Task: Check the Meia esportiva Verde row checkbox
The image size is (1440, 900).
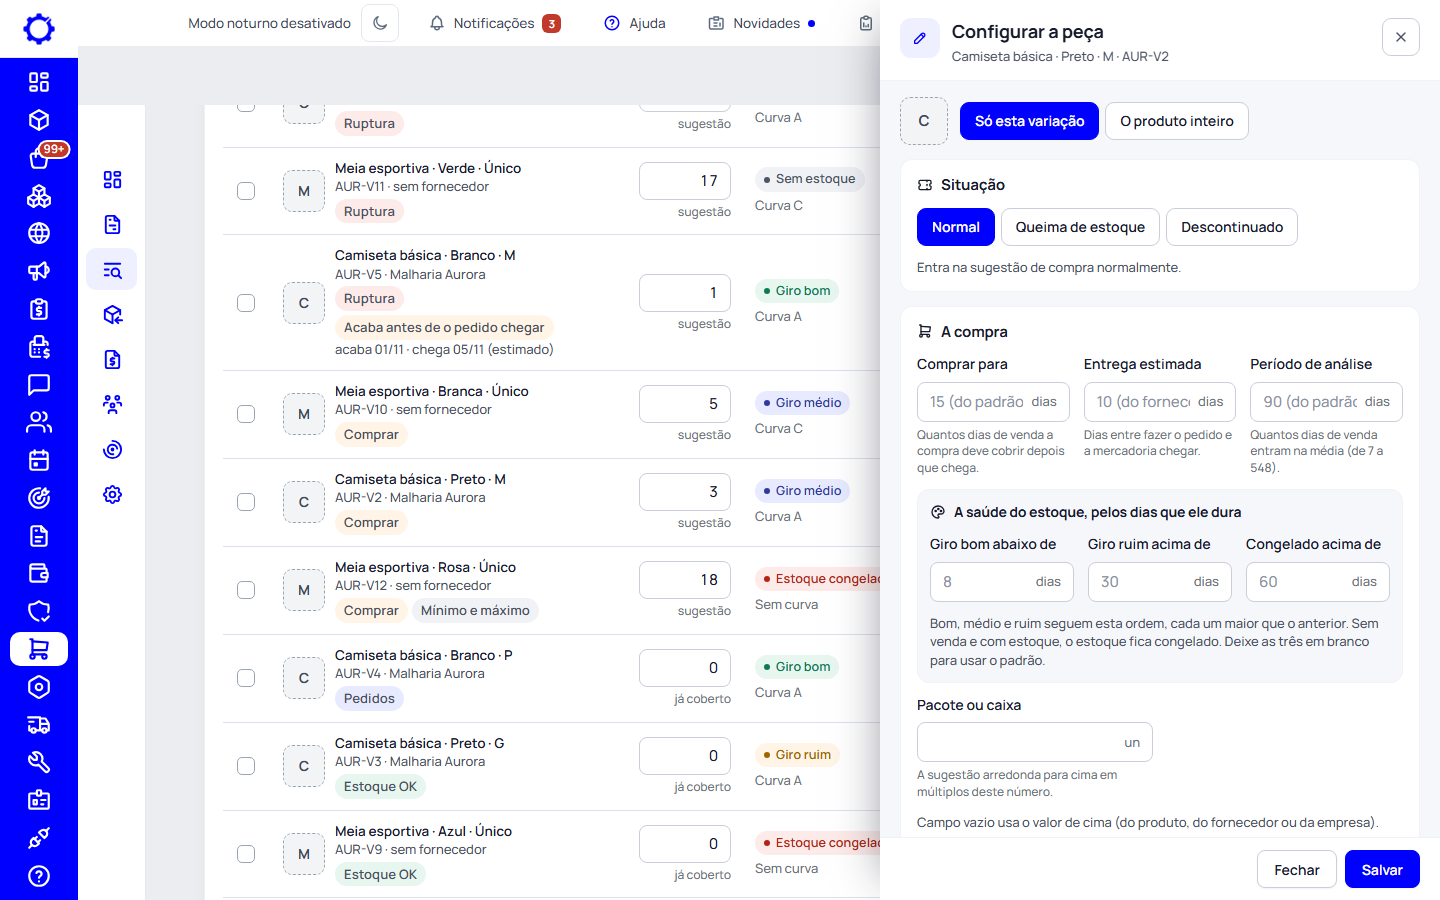Action: coord(246,191)
